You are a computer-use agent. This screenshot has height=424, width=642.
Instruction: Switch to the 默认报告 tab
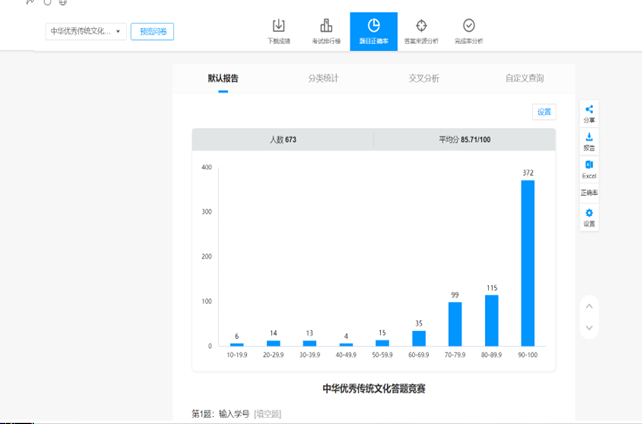coord(223,78)
